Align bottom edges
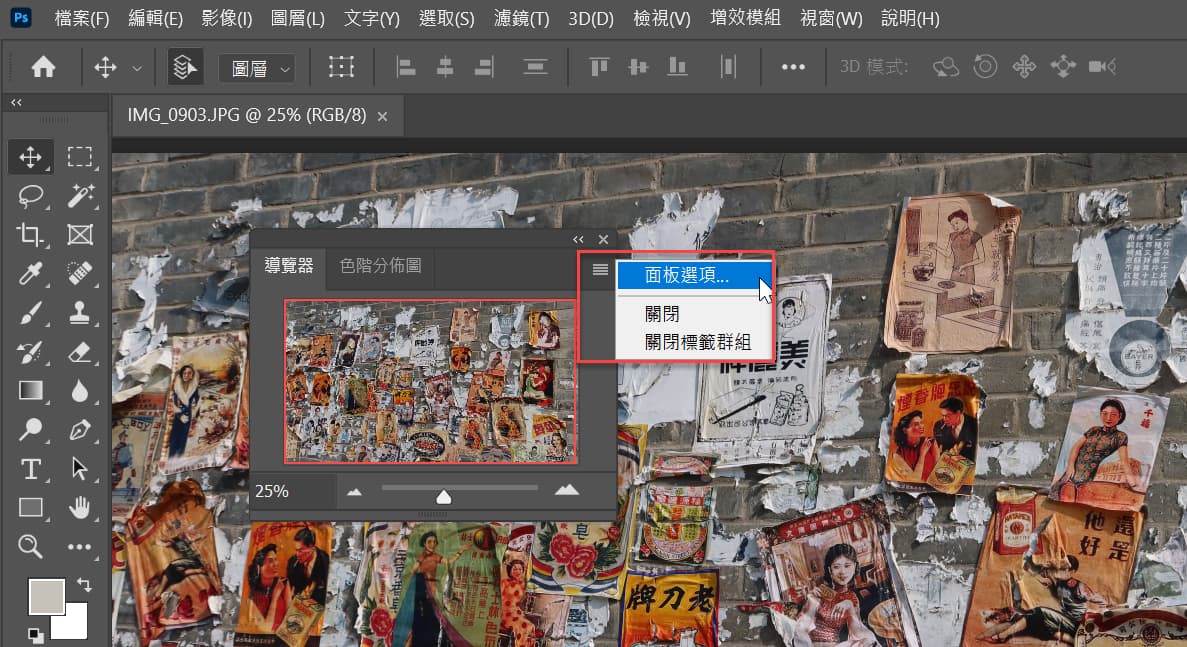The height and width of the screenshot is (647, 1187). [x=678, y=67]
